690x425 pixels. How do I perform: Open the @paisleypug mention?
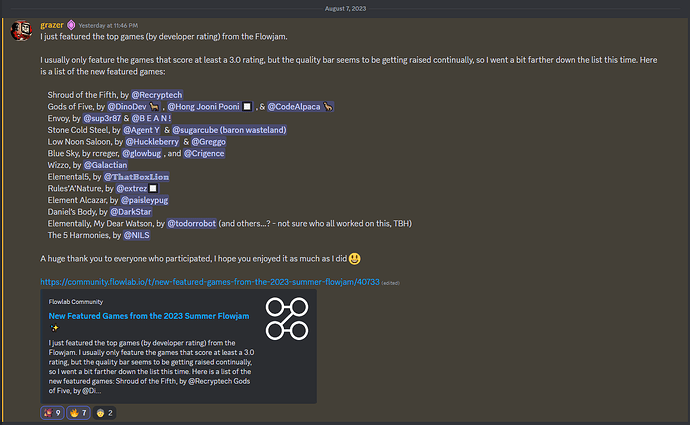[144, 200]
